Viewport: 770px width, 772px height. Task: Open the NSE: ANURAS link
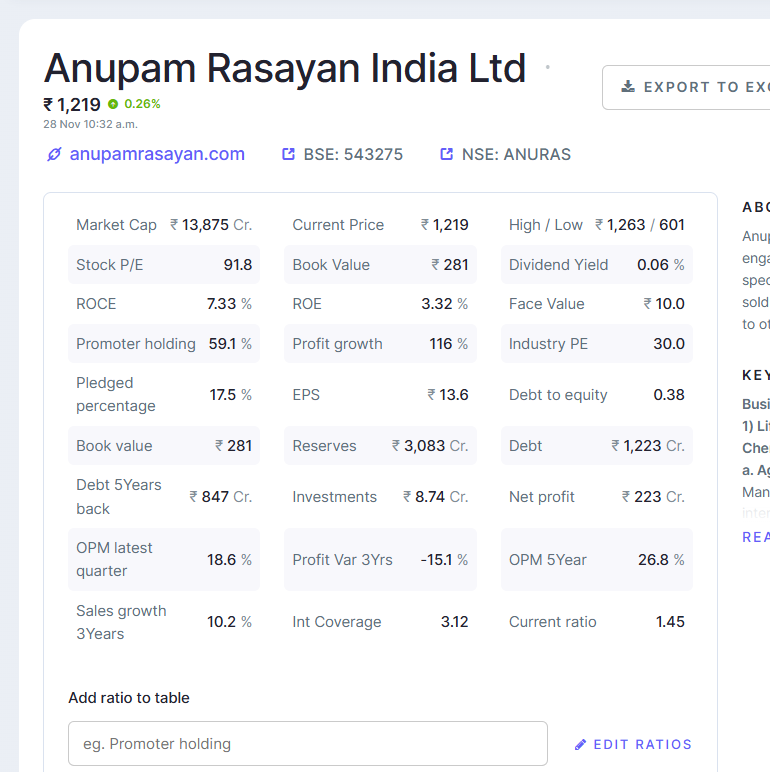[x=516, y=154]
